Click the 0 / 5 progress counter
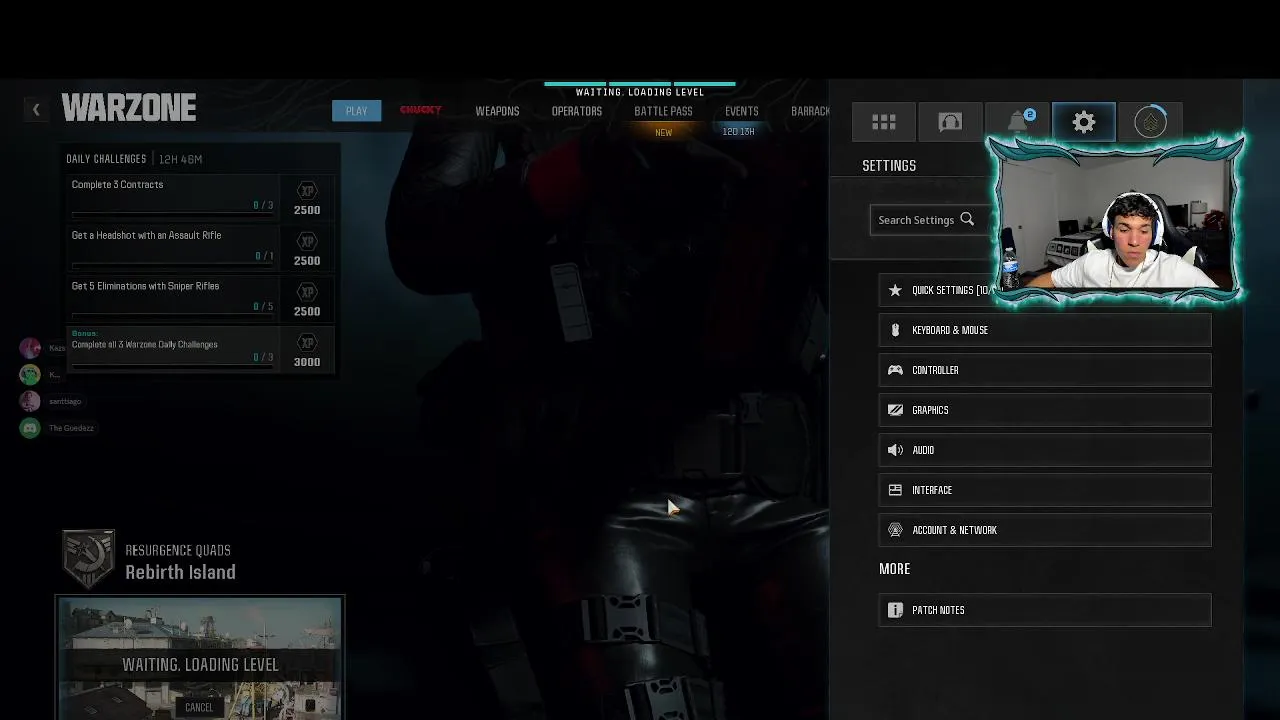The height and width of the screenshot is (720, 1280). tap(263, 306)
